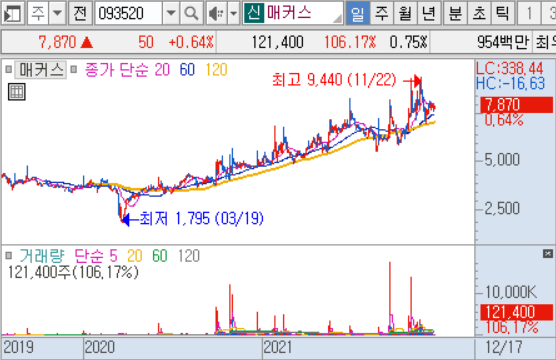Screen dimensions: 556x360
Task: Click the current price 7,870
Action: pos(57,42)
